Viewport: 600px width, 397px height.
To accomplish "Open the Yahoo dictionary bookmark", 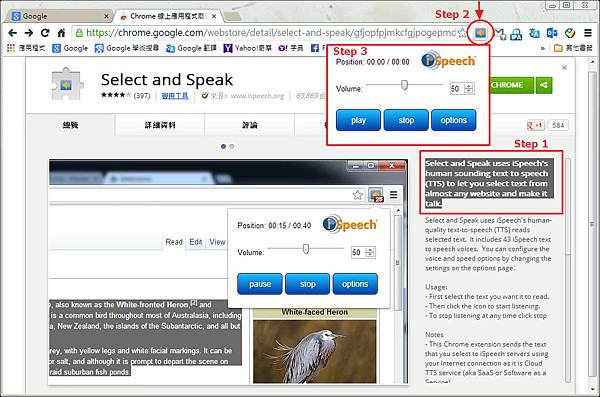I will click(x=291, y=48).
